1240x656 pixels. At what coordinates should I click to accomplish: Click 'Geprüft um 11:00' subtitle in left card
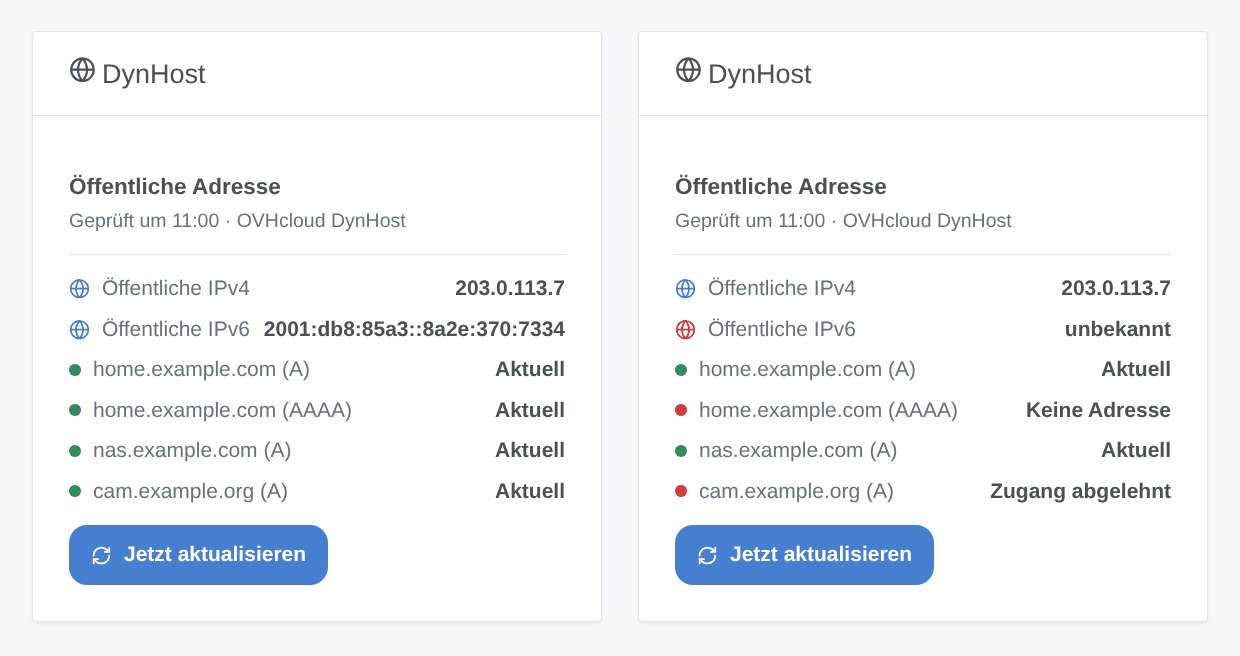tap(144, 221)
